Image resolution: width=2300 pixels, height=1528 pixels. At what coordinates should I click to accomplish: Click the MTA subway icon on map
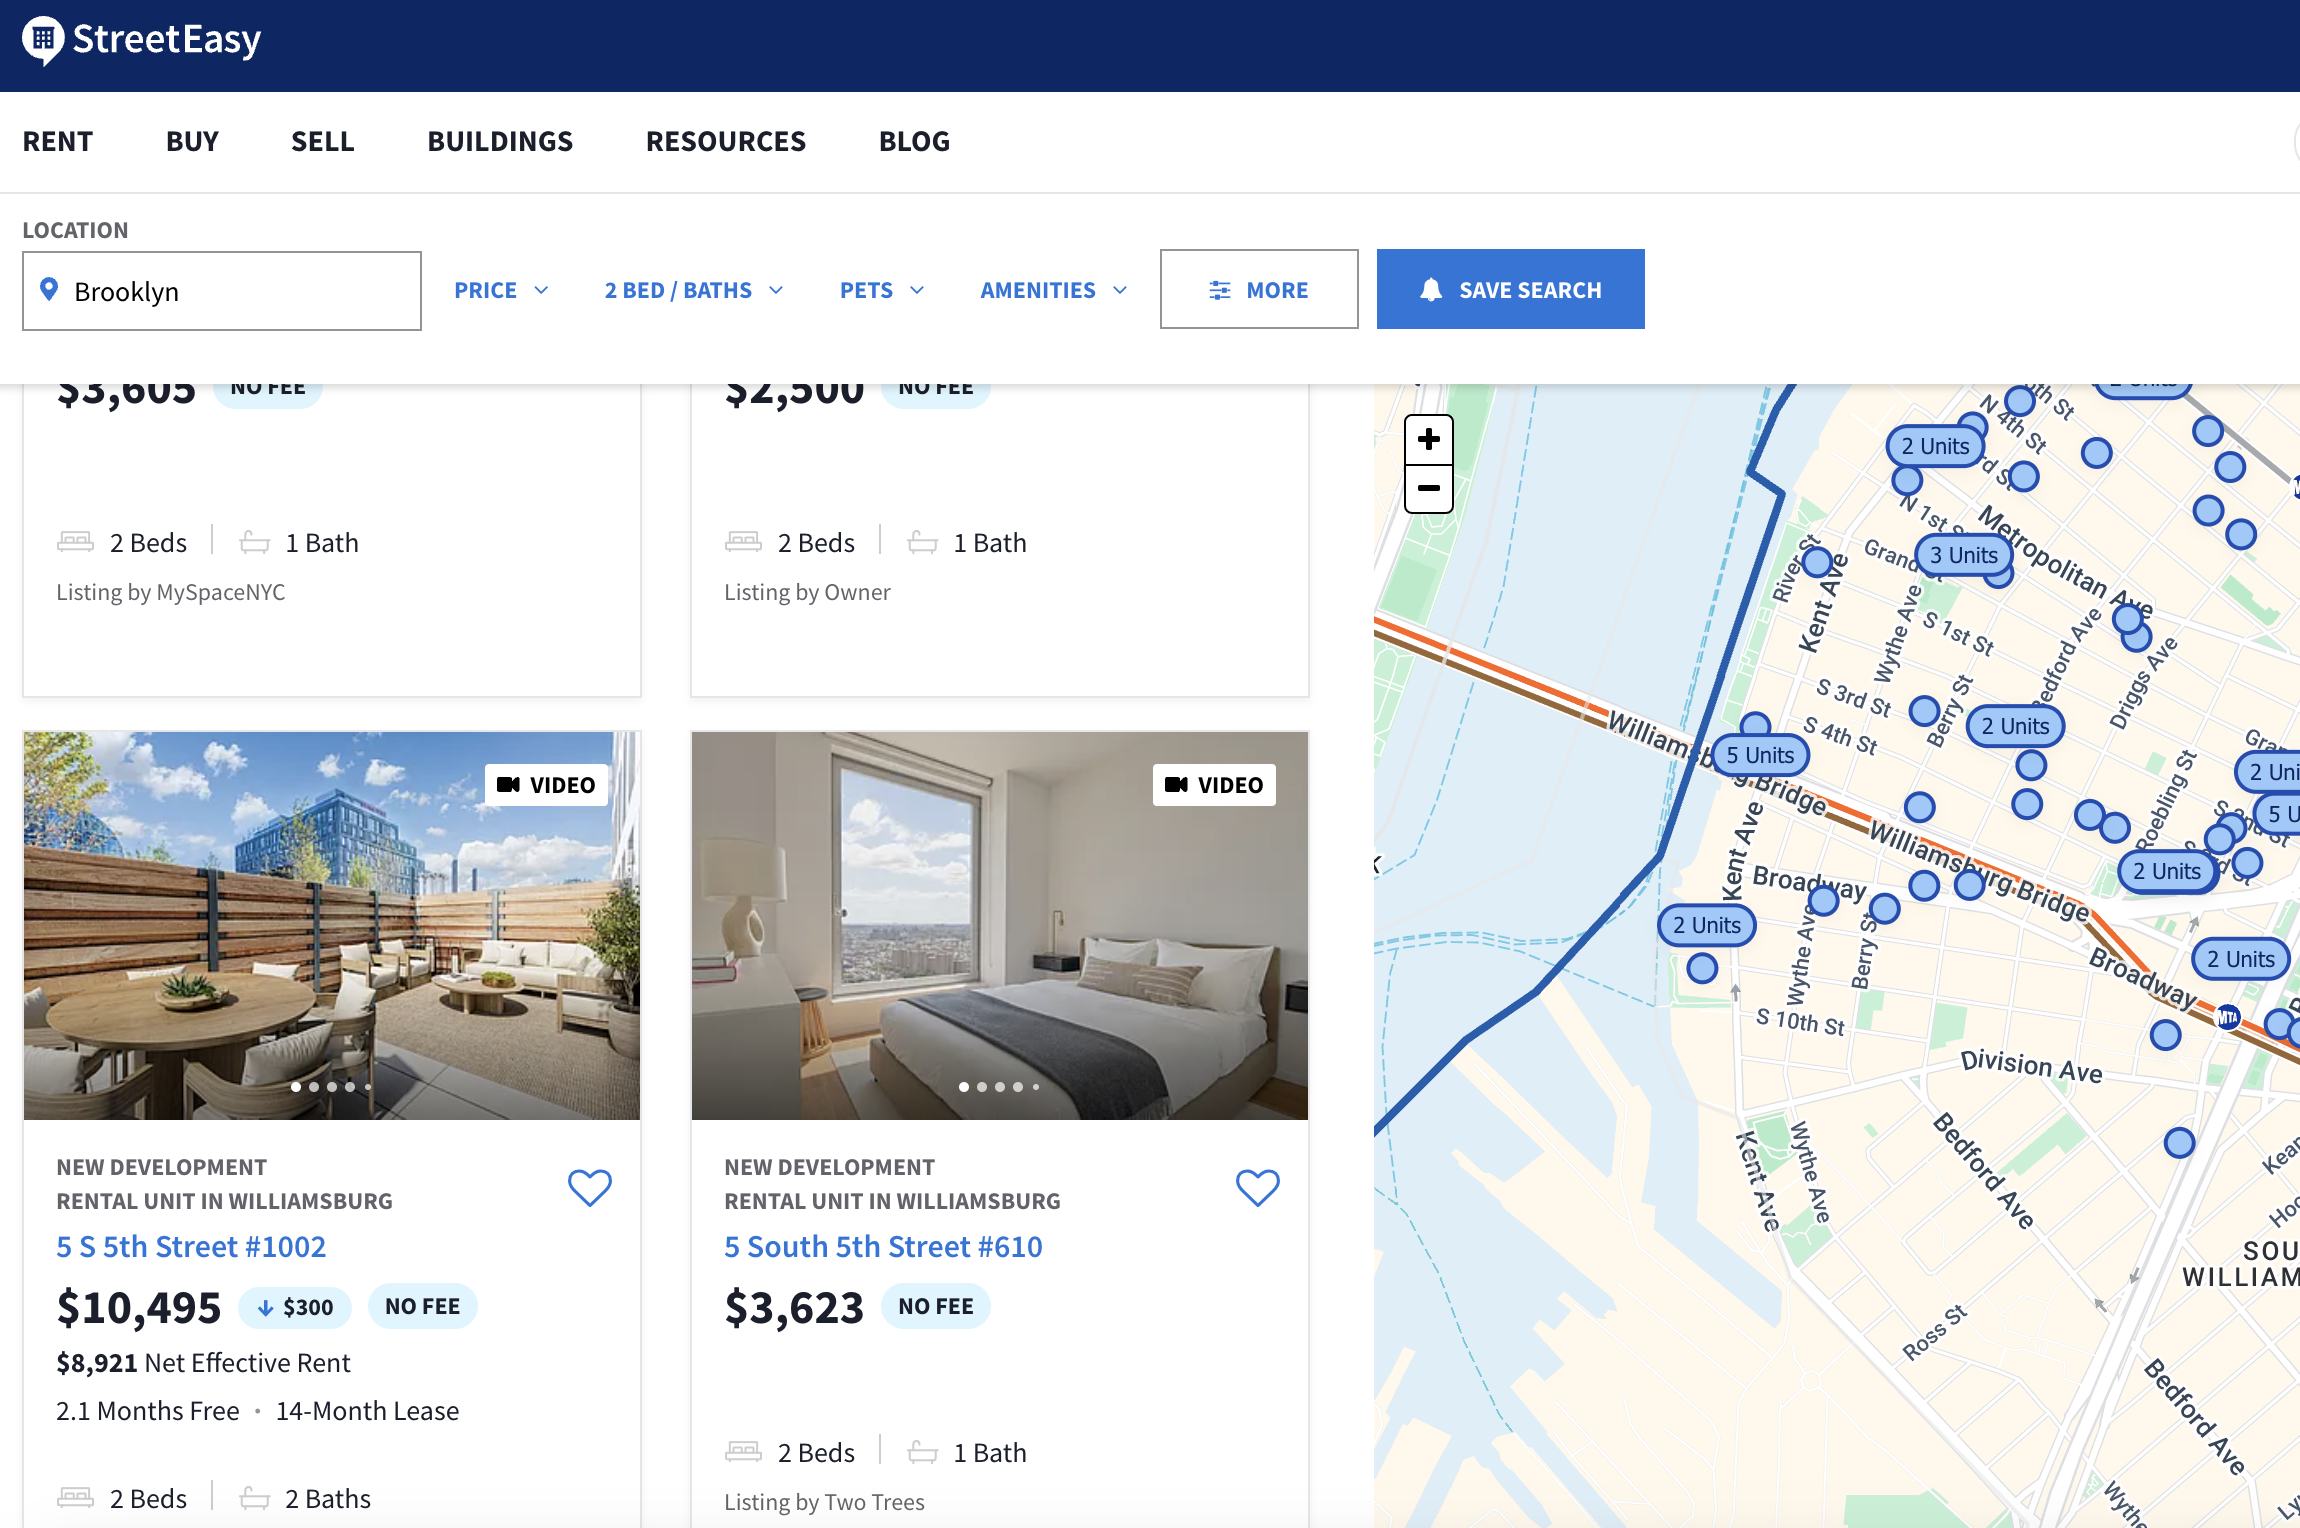[x=2228, y=1017]
